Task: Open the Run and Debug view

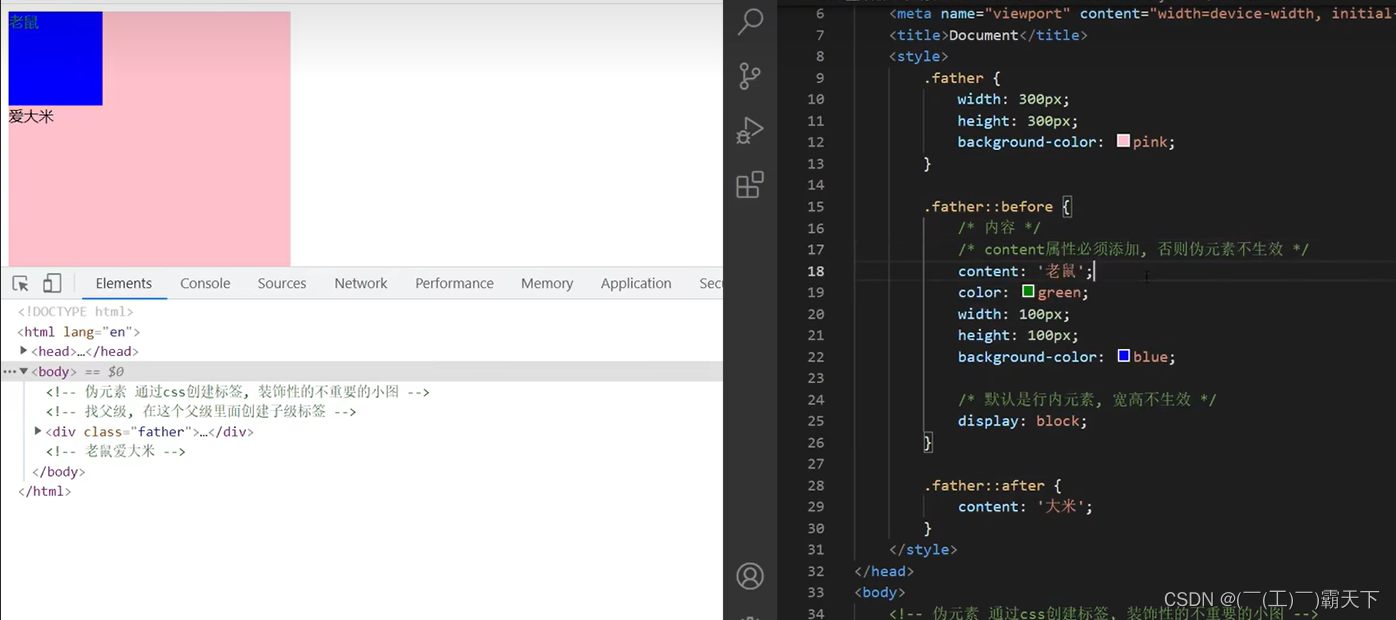Action: 750,131
